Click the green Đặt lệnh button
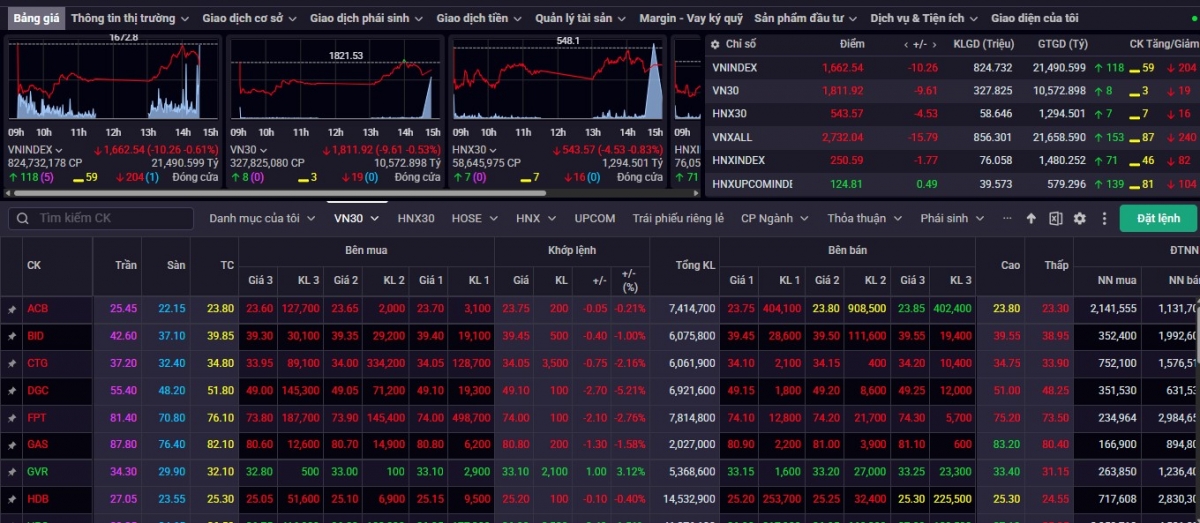This screenshot has width=1200, height=523. (x=1157, y=218)
